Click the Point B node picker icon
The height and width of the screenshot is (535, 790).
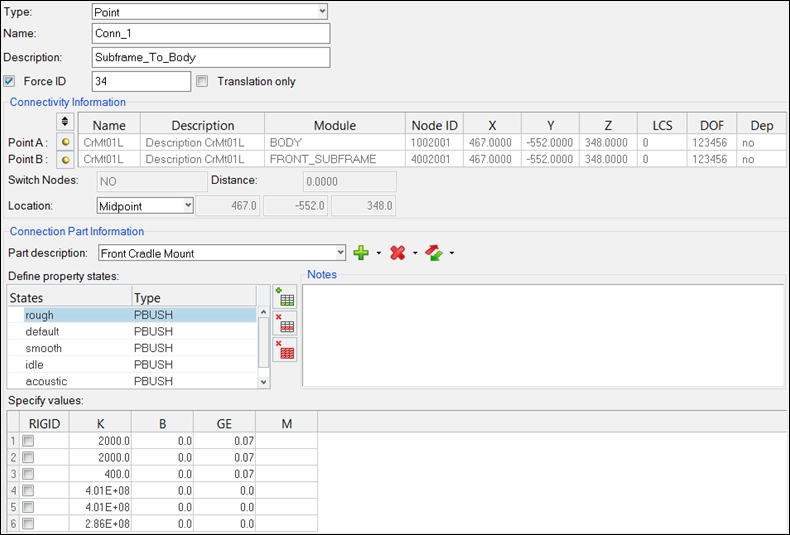(x=66, y=159)
